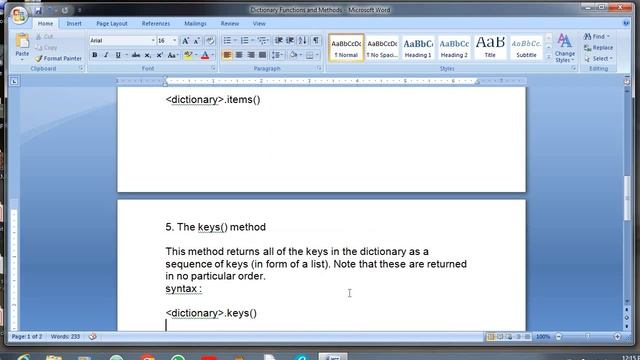
Task: Open Word help question icon
Action: pos(626,23)
